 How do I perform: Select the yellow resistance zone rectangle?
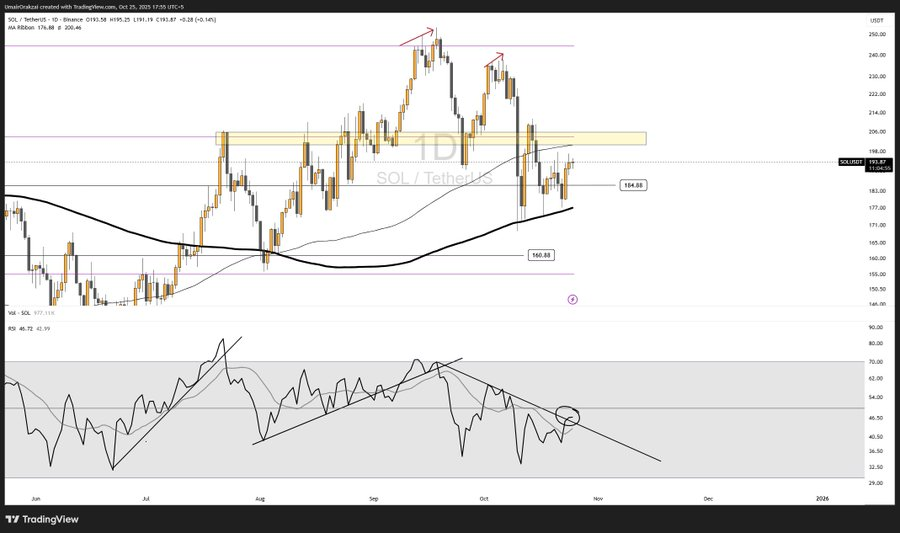[x=430, y=138]
